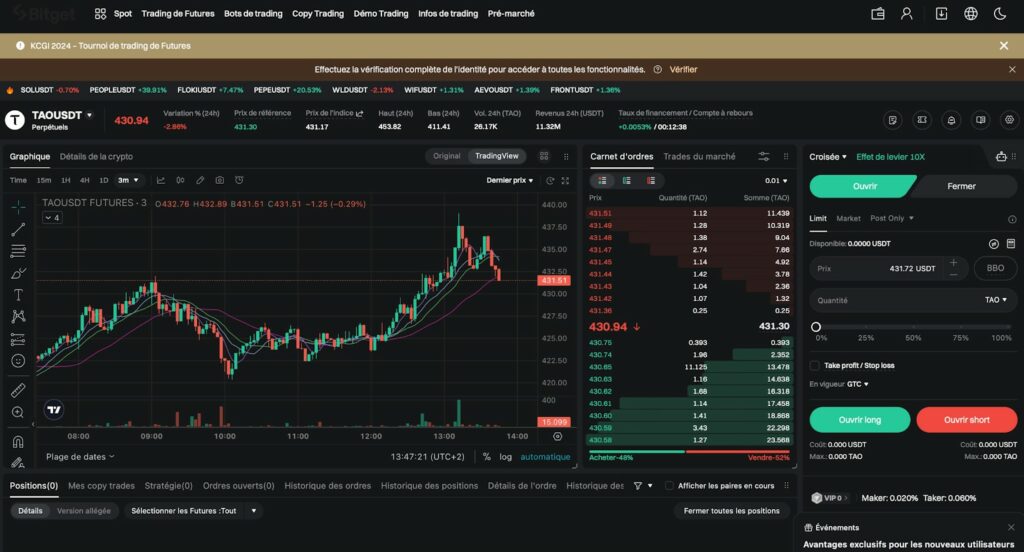Click Fermer toutes les positions
Viewport: 1024px width, 552px height.
point(731,510)
